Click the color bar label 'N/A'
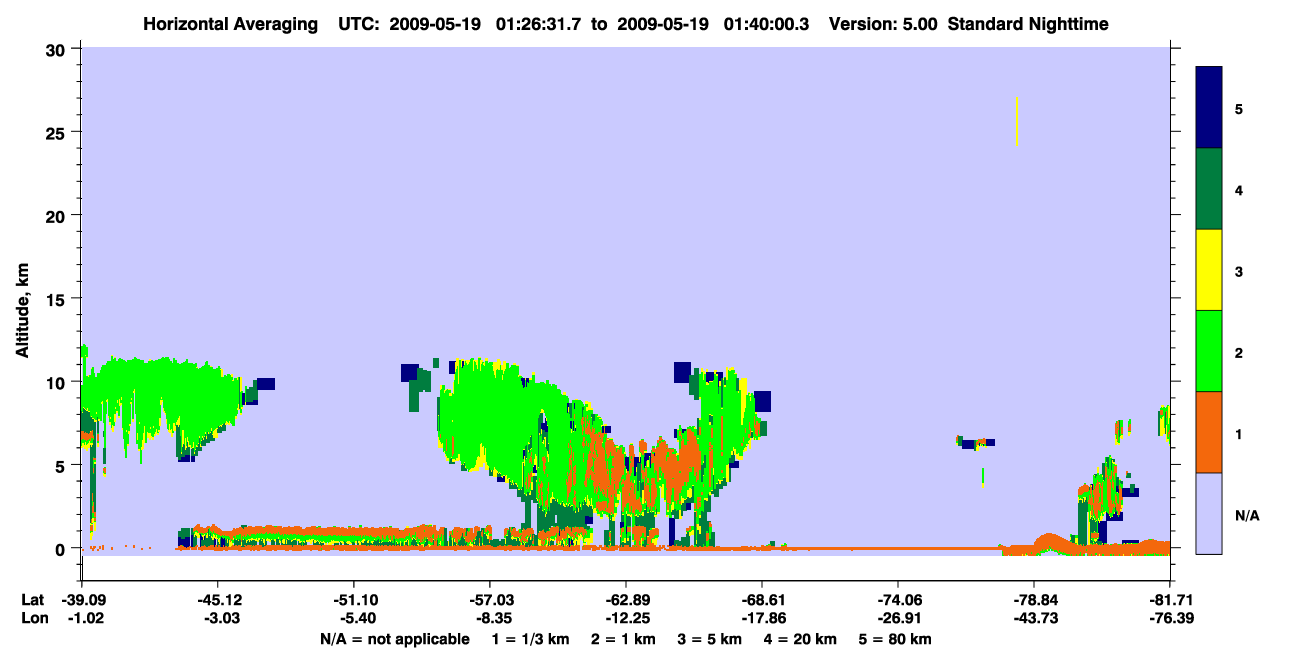 [1247, 516]
